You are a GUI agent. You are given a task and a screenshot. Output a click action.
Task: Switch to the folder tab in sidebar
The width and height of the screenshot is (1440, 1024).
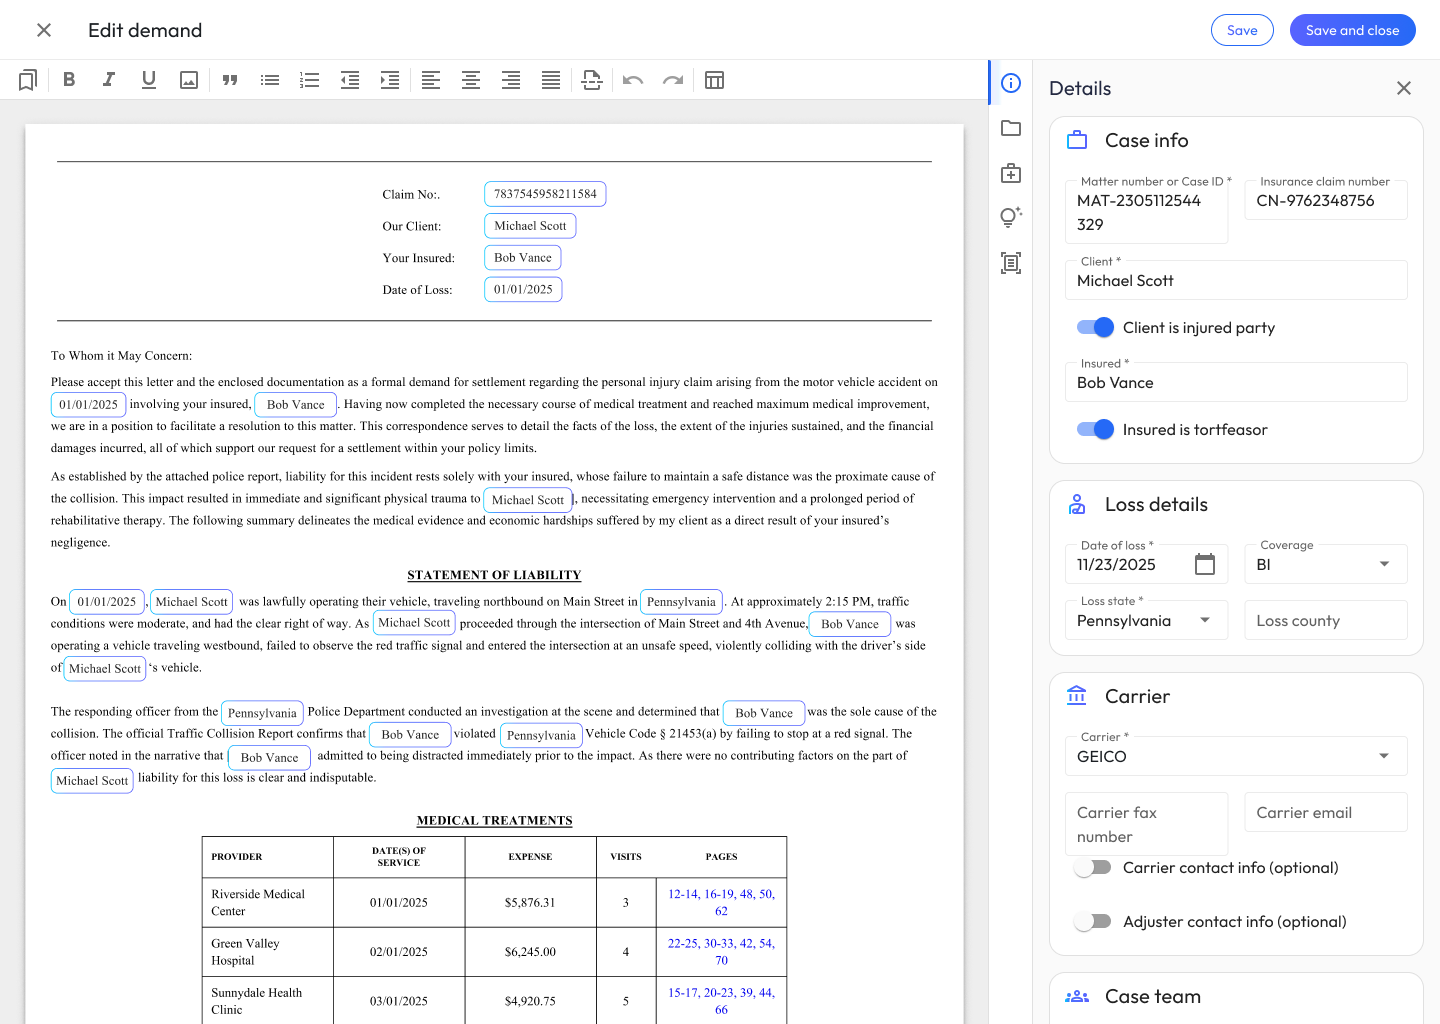[x=1011, y=128]
